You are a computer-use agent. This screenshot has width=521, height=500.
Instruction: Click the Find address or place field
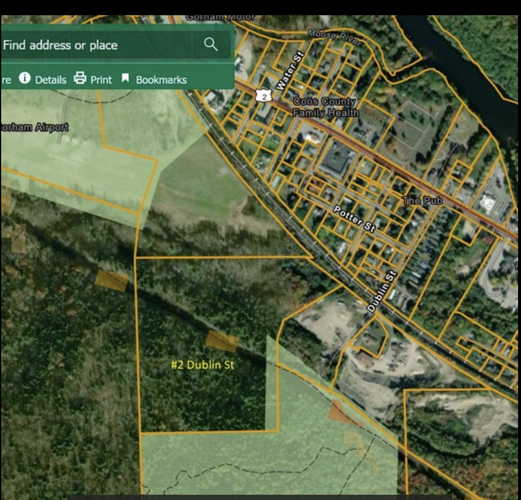[x=97, y=45]
